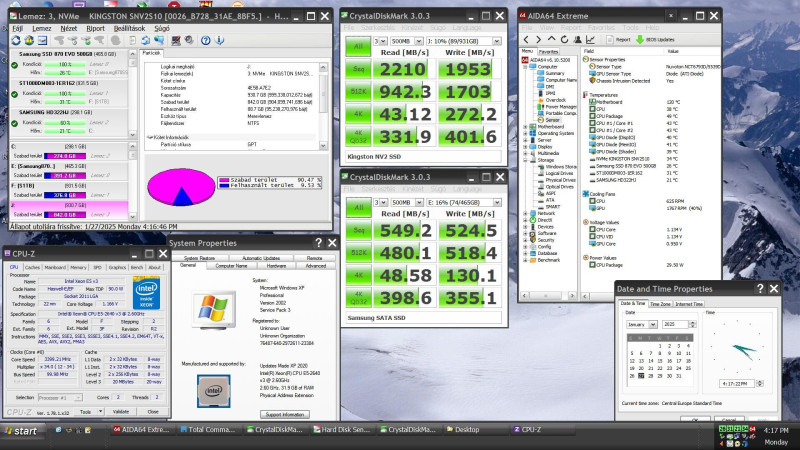The height and width of the screenshot is (450, 800).
Task: Click All button in Kingston NV2 CrystalDiskMark
Action: 358,46
